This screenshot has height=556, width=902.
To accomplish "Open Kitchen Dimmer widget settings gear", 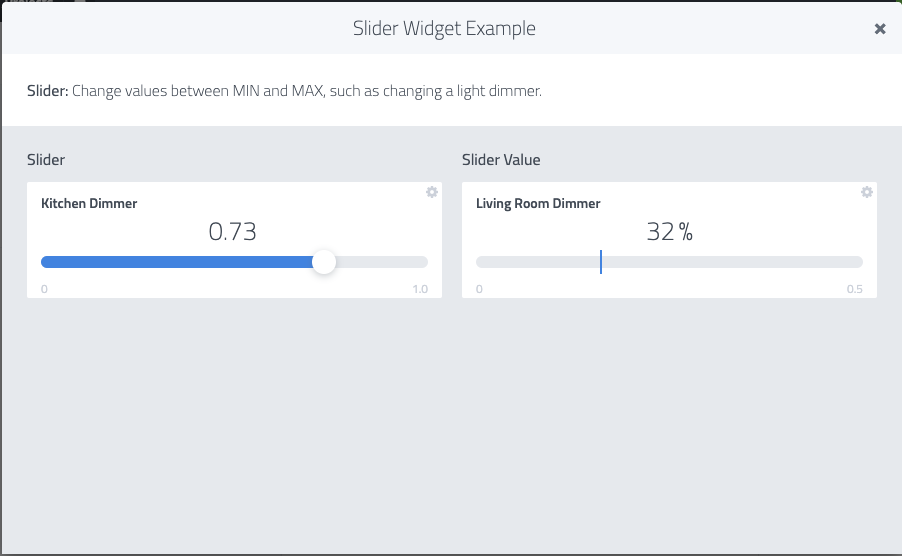I will (x=432, y=192).
